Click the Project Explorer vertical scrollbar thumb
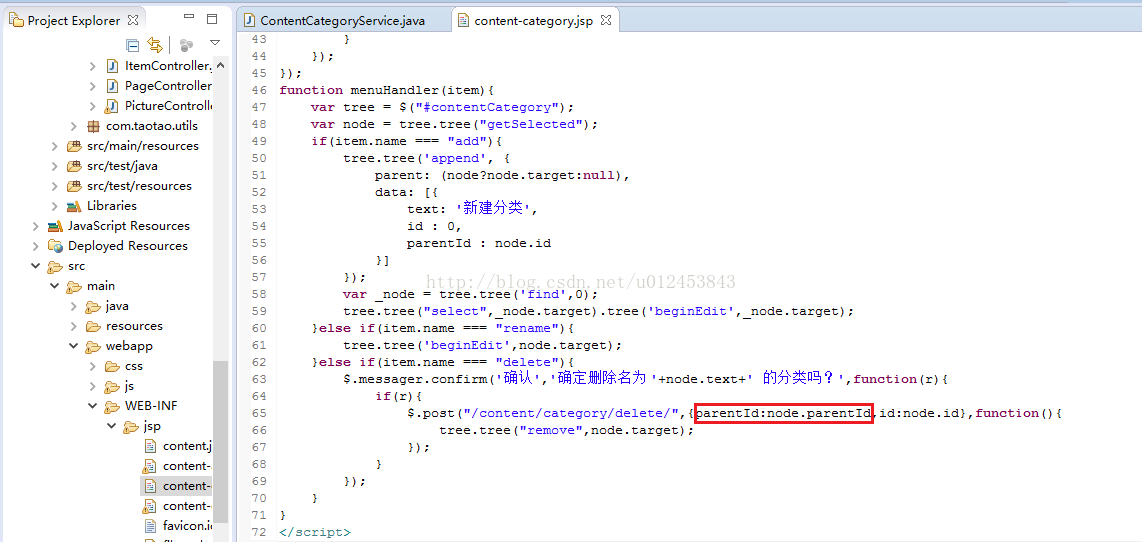This screenshot has height=542, width=1142. coord(221,440)
